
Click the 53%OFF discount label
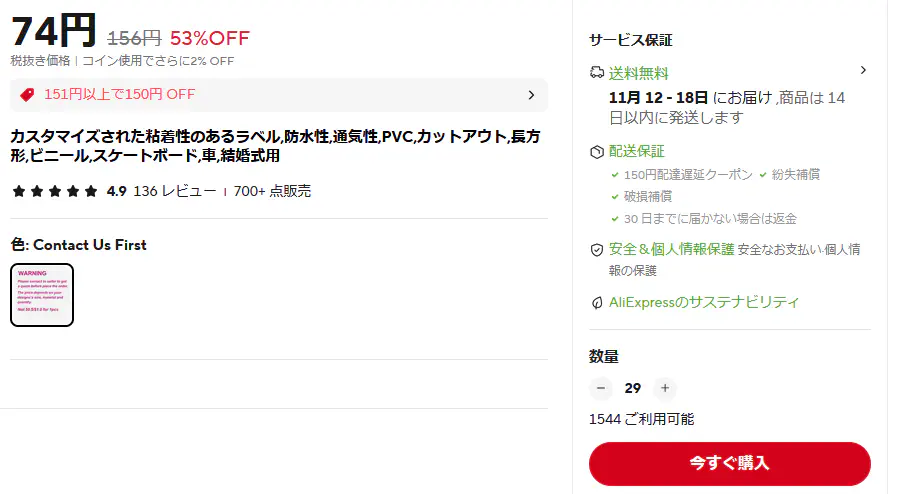[209, 38]
